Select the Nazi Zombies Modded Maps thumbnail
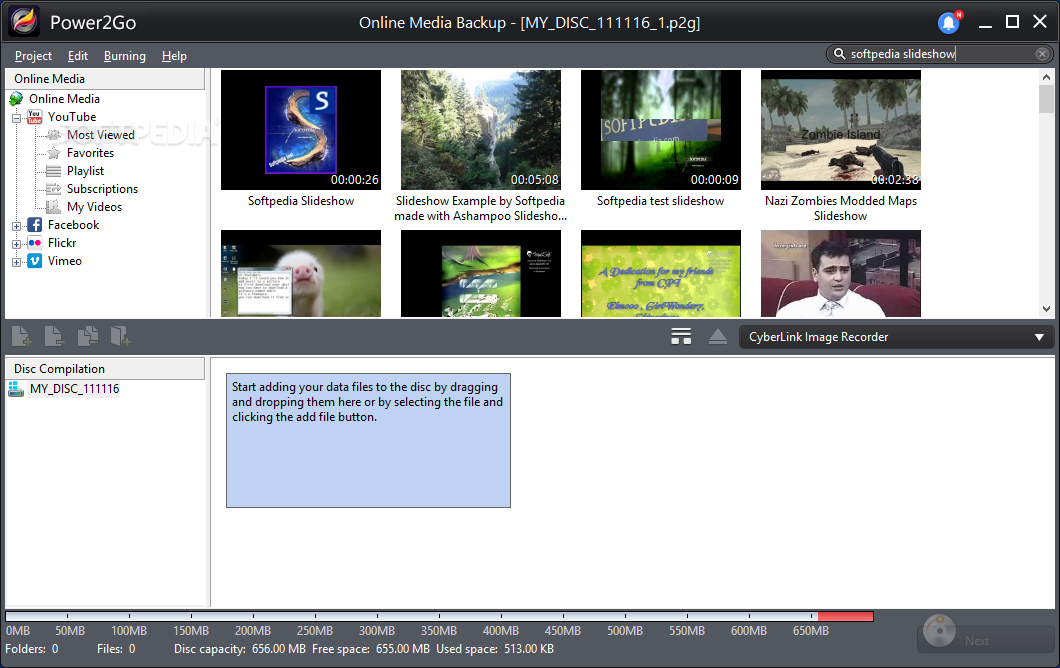The image size is (1060, 668). (x=840, y=130)
